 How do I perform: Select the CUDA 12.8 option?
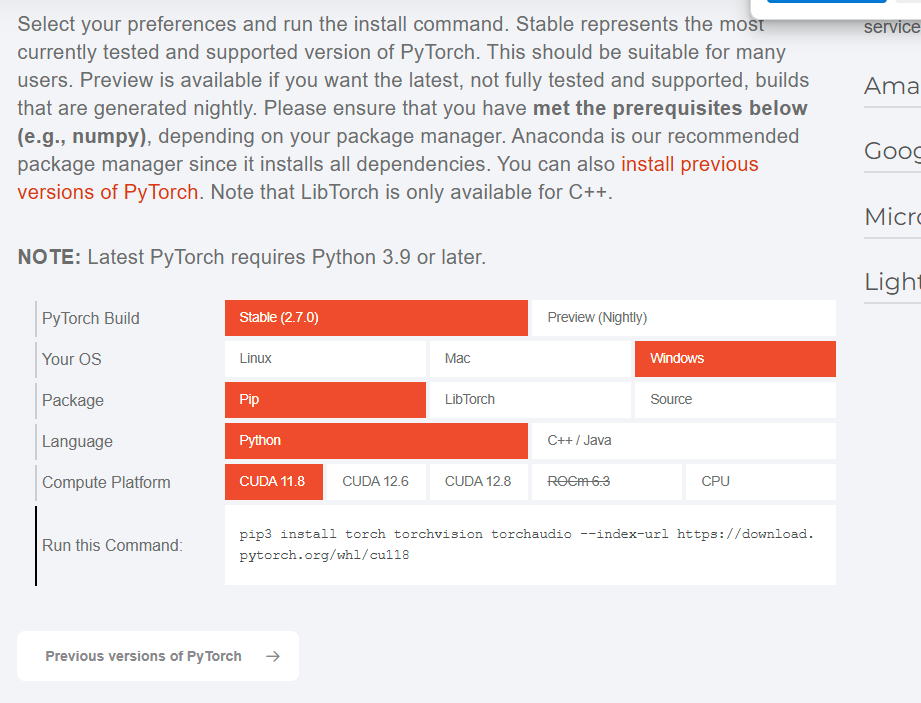point(478,482)
